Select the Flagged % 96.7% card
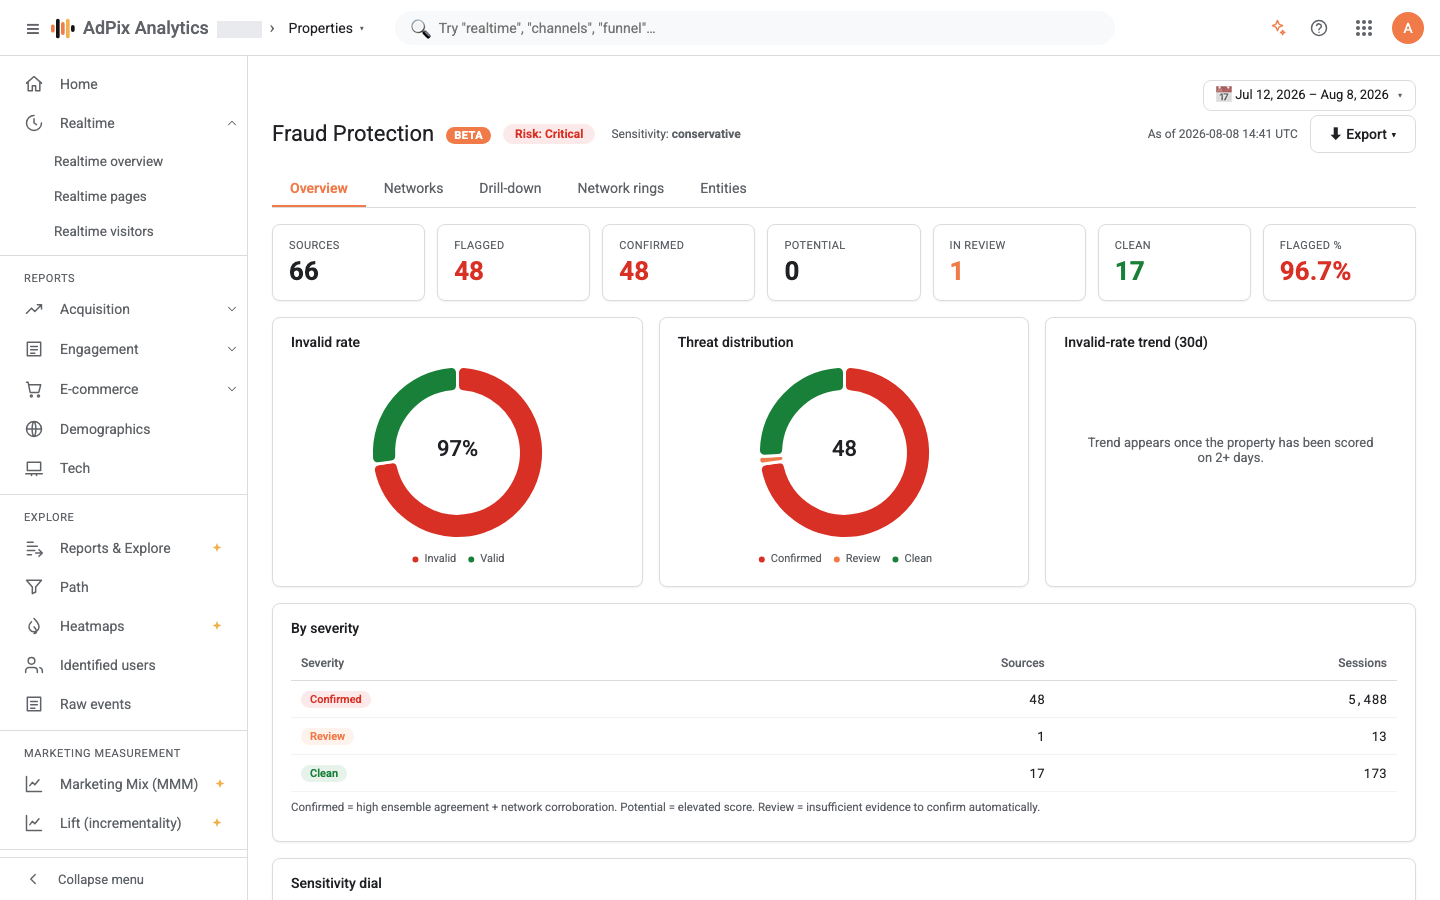 1339,262
